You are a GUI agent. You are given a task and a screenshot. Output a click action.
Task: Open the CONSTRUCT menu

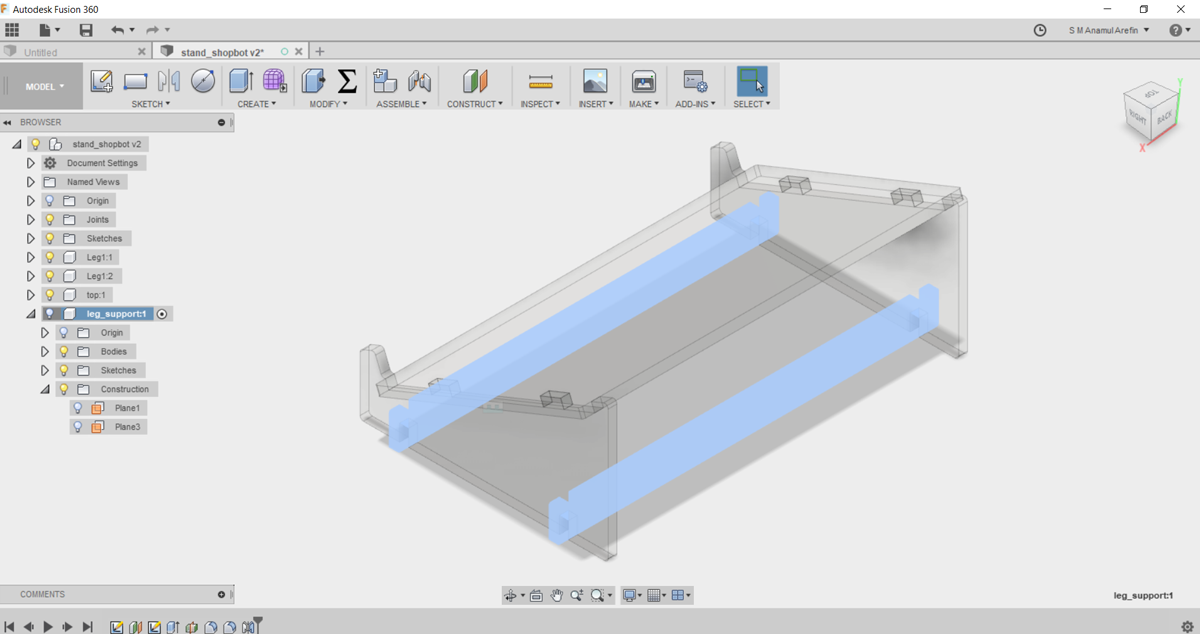(x=475, y=104)
